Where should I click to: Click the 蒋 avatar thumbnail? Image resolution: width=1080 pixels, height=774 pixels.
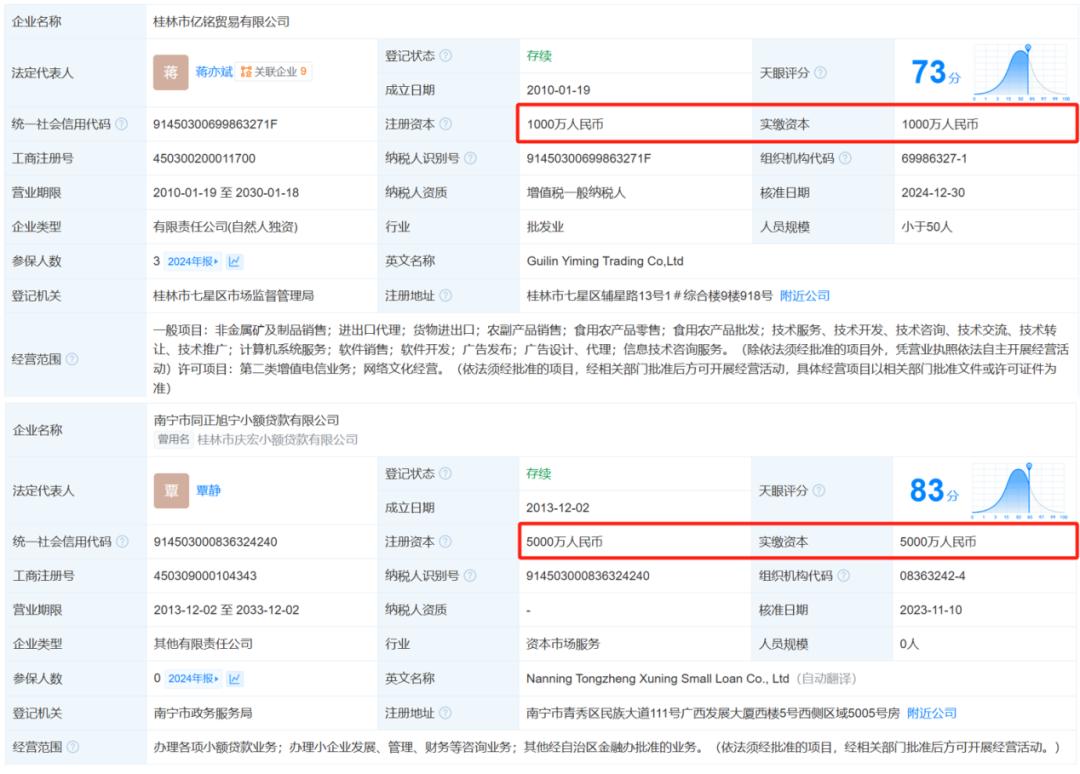pyautogui.click(x=171, y=72)
